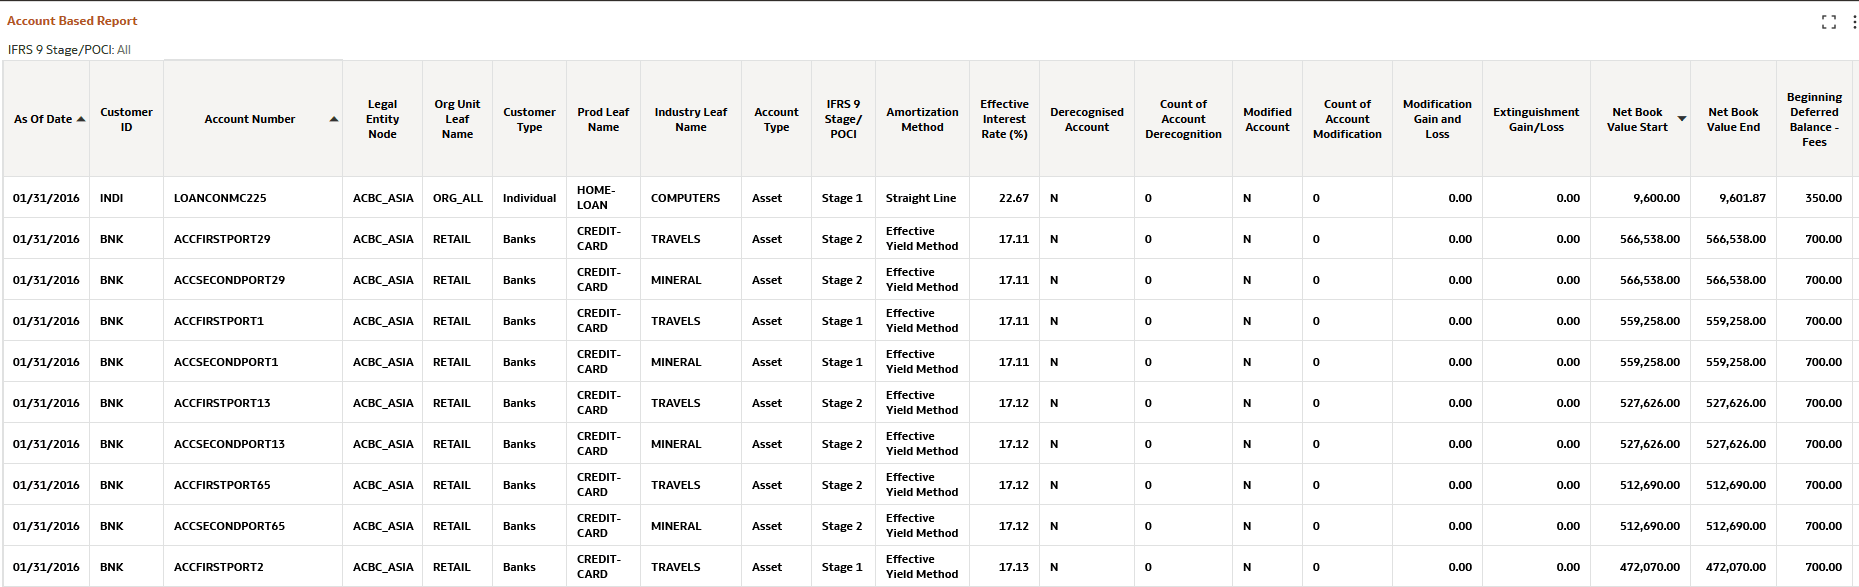Click account number ACCSECONDPORT13
The width and height of the screenshot is (1859, 587).
click(229, 444)
